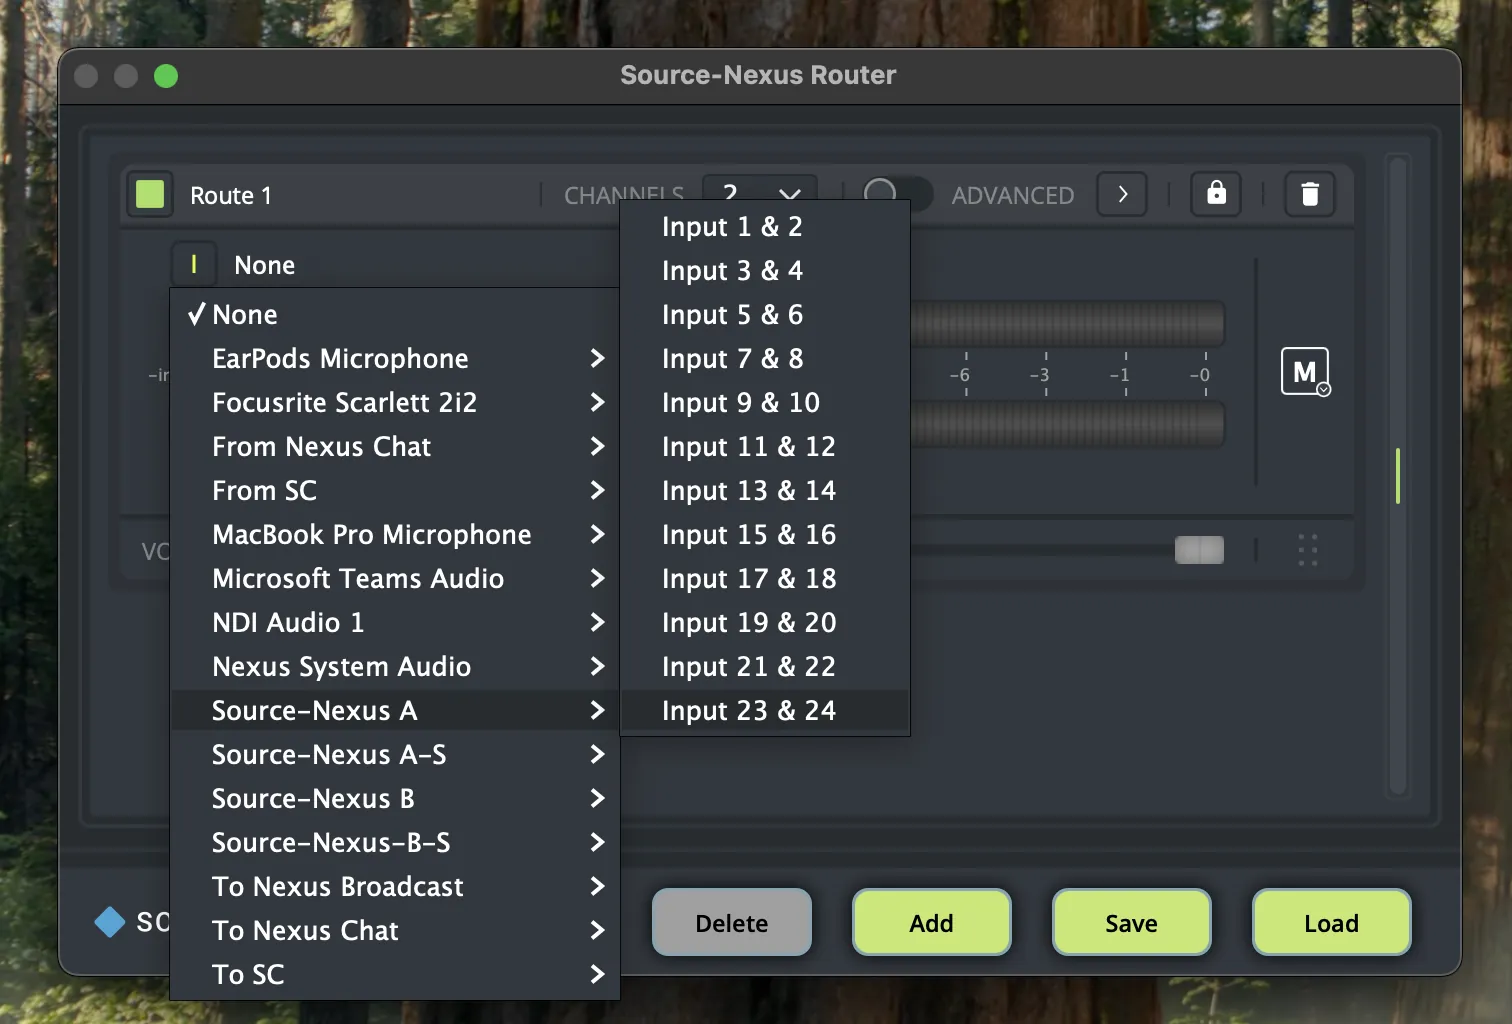This screenshot has width=1512, height=1024.
Task: Open Source-Nexus-B-S submenu
Action: pos(395,842)
